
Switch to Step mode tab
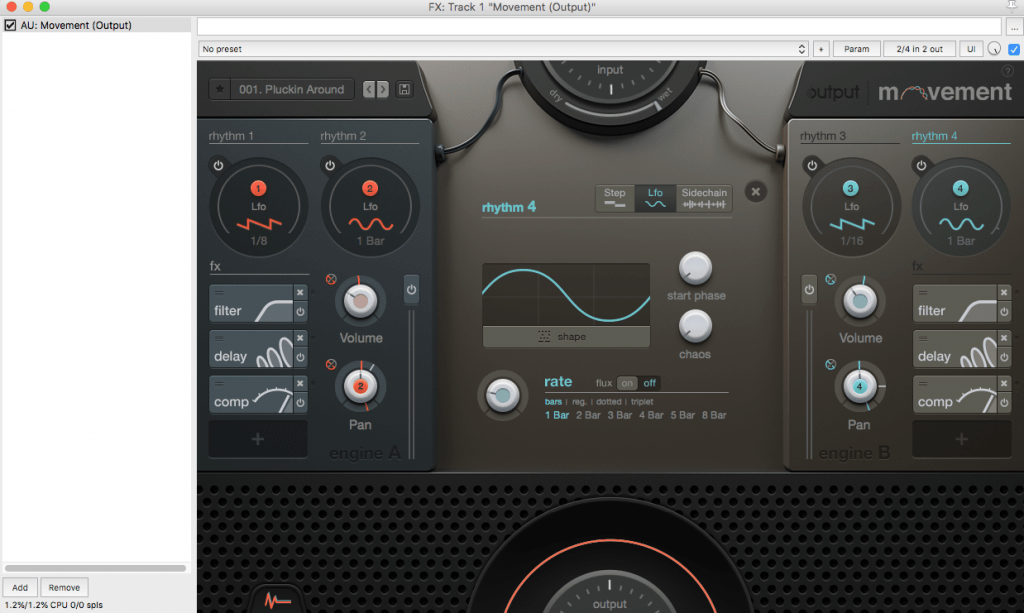coord(615,198)
